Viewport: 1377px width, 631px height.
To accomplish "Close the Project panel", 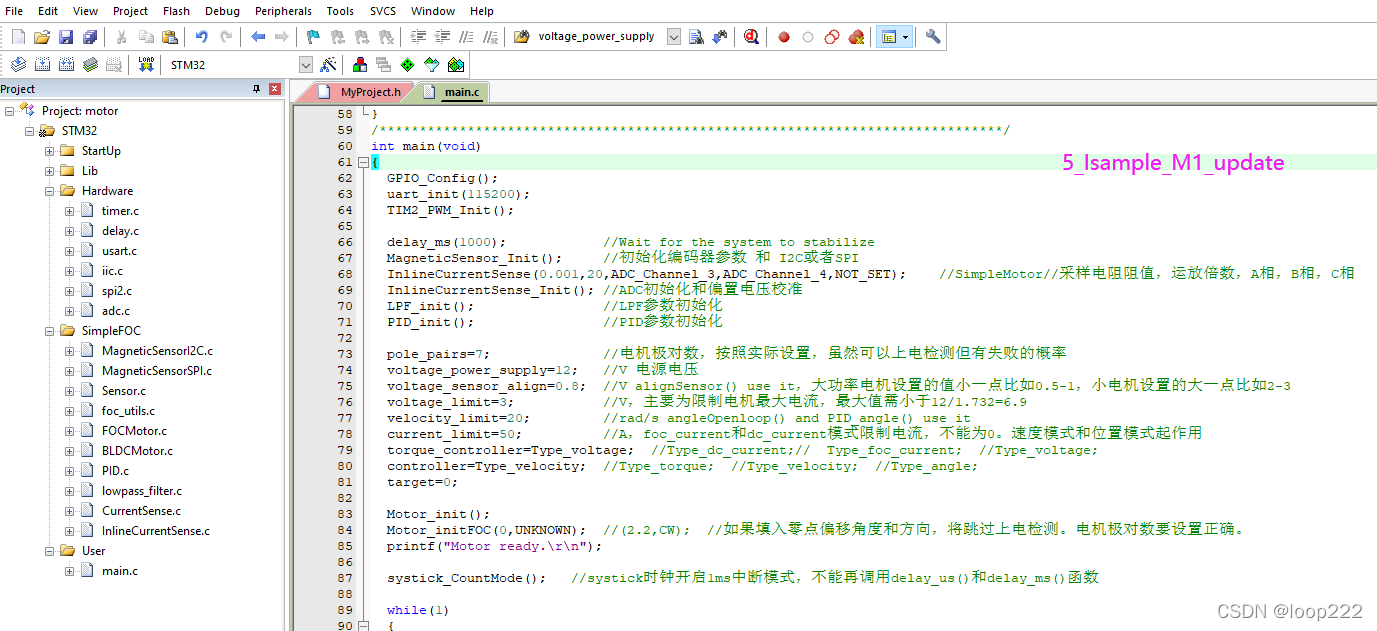I will click(275, 89).
